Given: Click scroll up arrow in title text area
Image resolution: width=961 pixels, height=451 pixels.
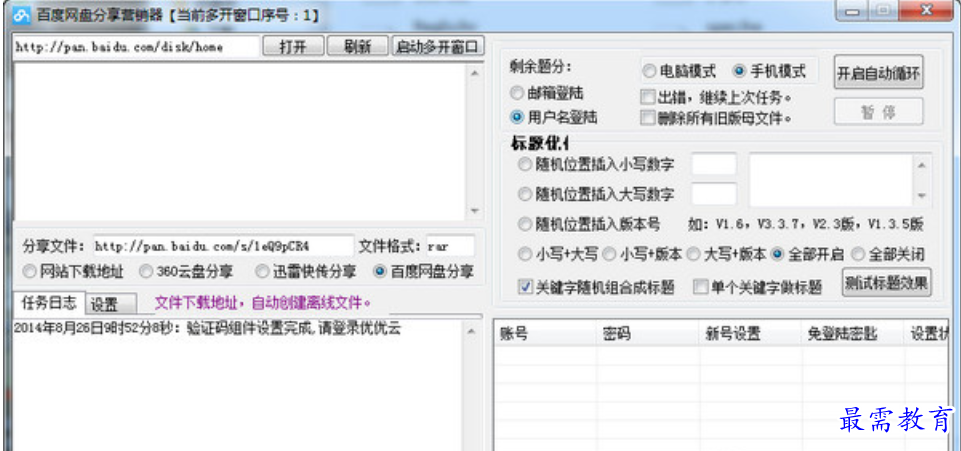Looking at the screenshot, I should click(921, 165).
